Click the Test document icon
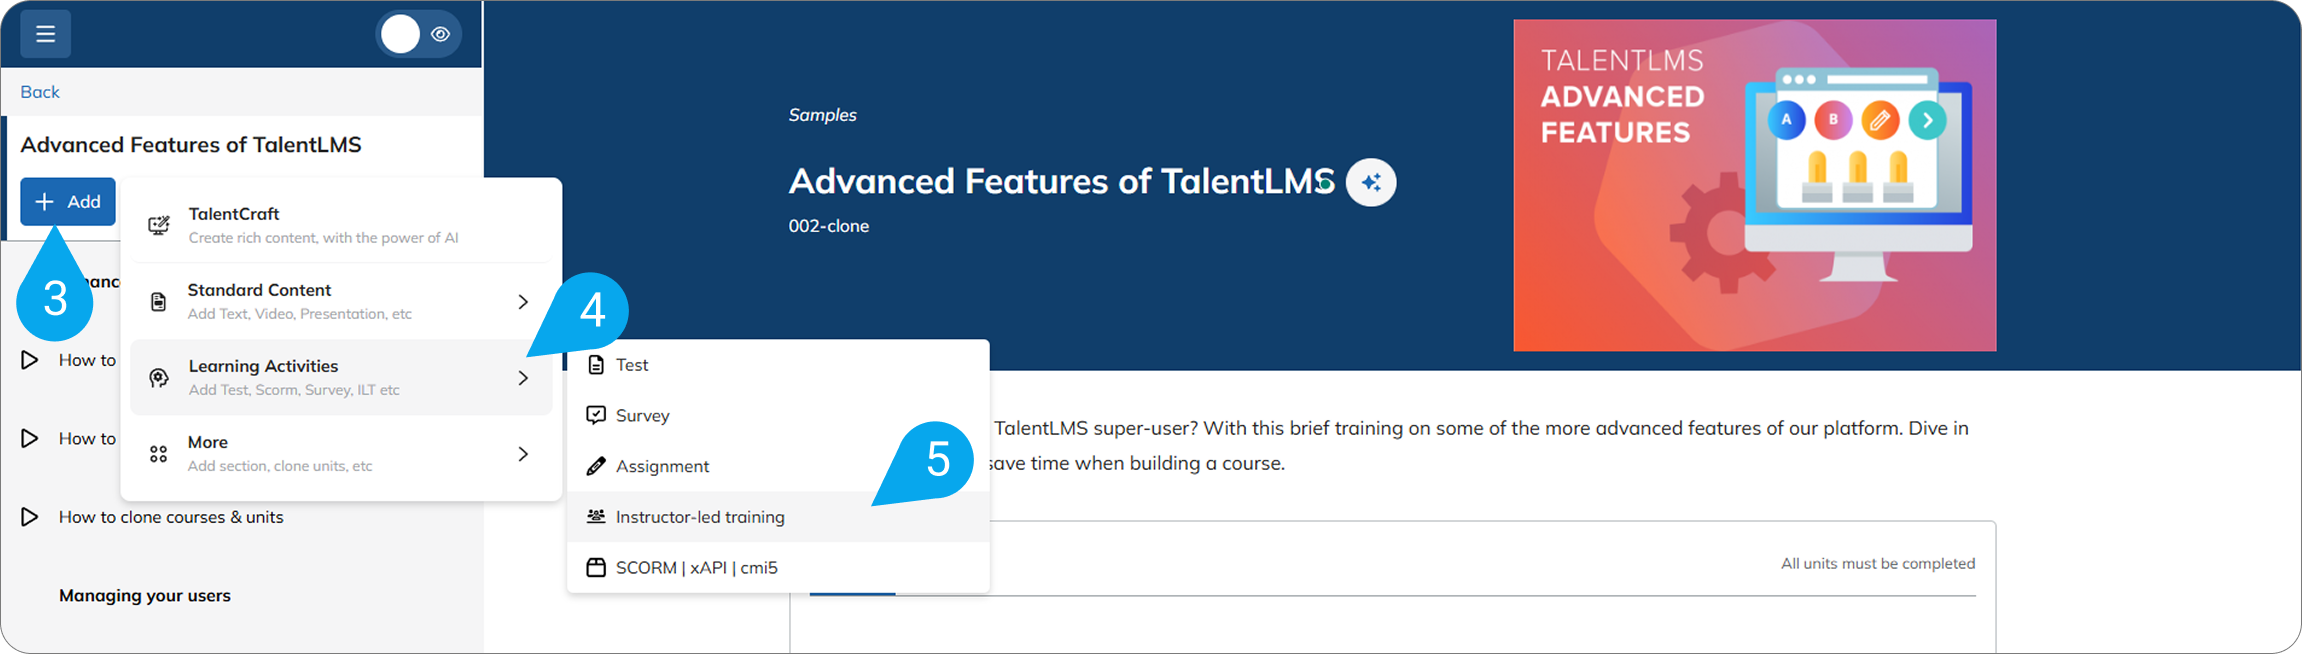Viewport: 2302px width, 654px height. tap(596, 365)
